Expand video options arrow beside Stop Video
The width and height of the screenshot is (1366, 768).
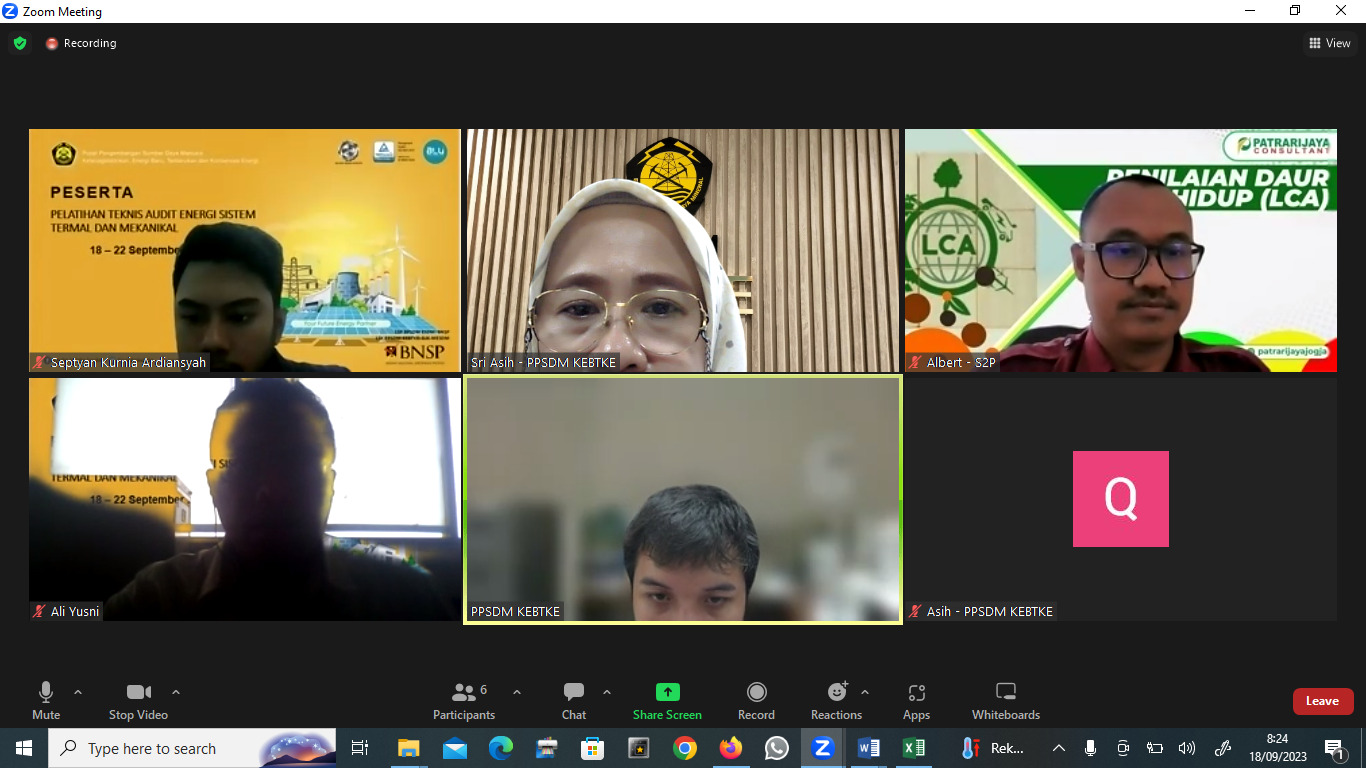tap(176, 692)
